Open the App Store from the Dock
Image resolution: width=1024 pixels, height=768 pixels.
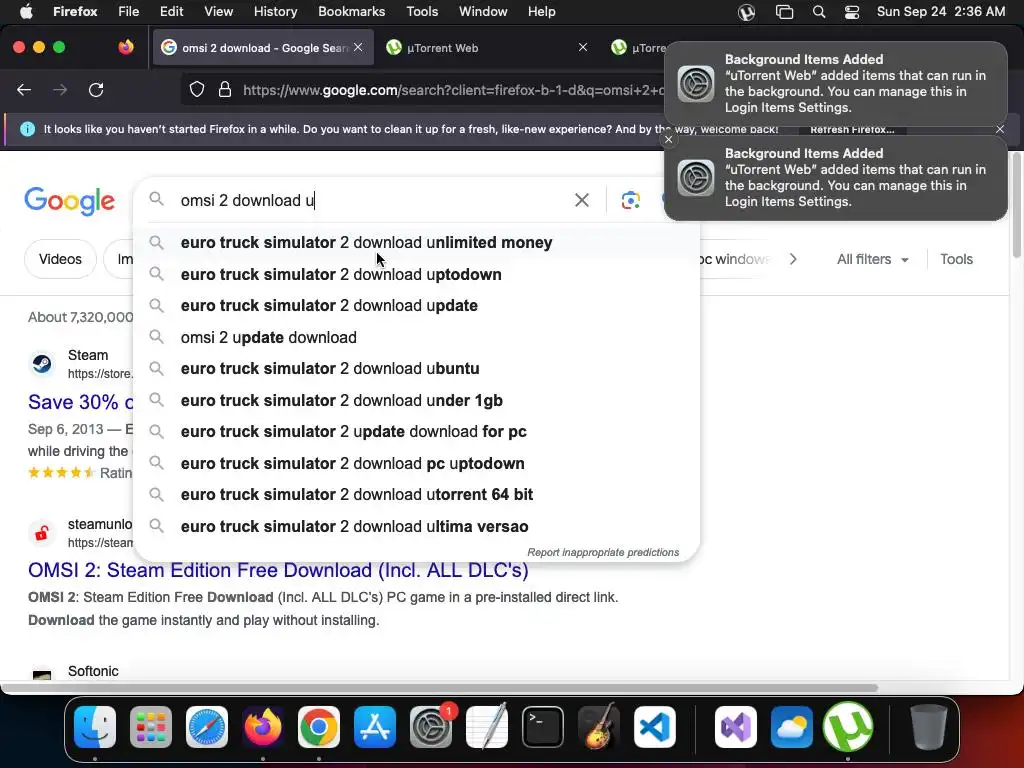(x=375, y=727)
